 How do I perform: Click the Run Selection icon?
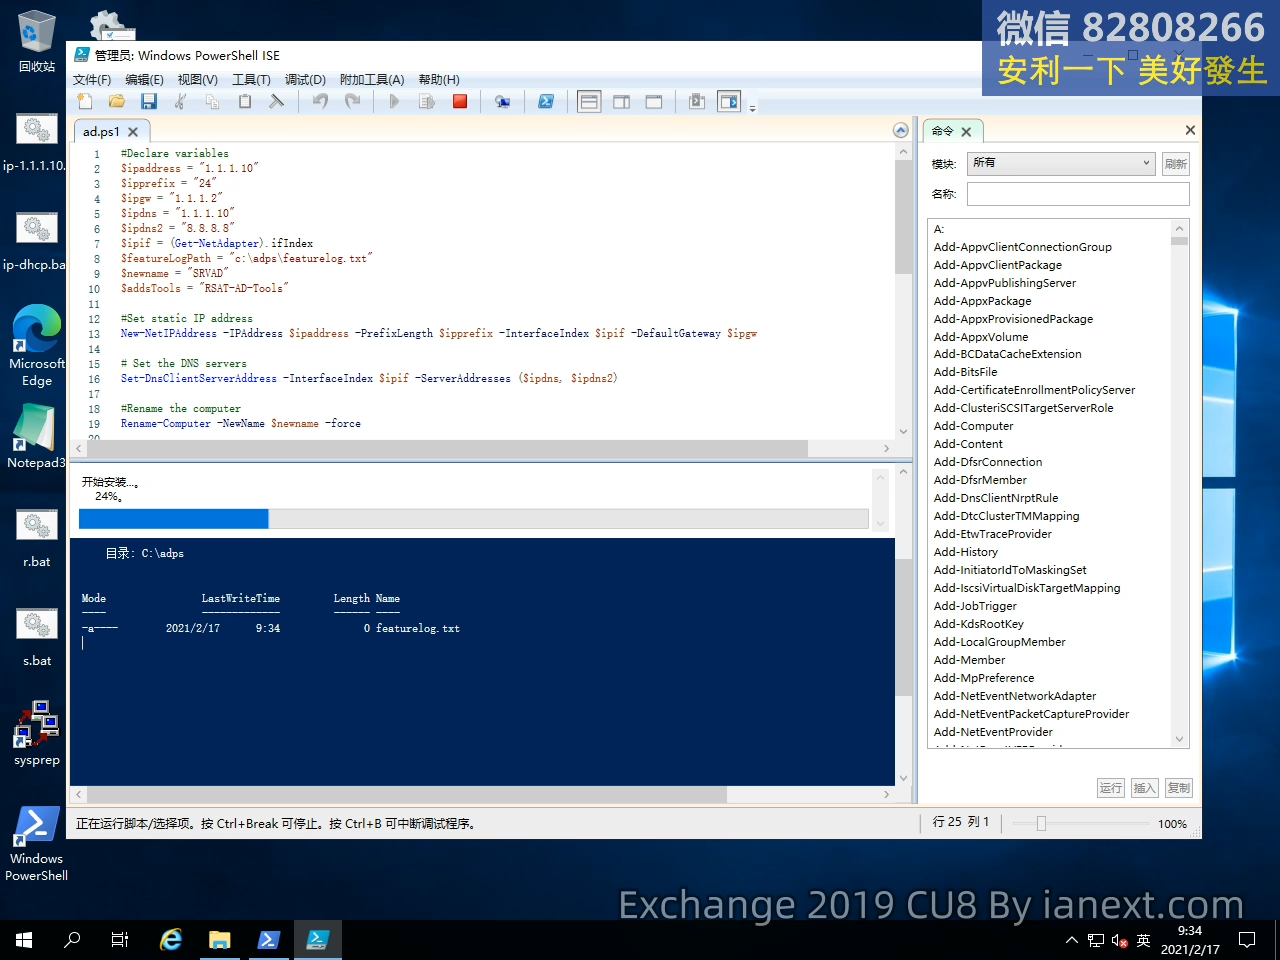[427, 101]
